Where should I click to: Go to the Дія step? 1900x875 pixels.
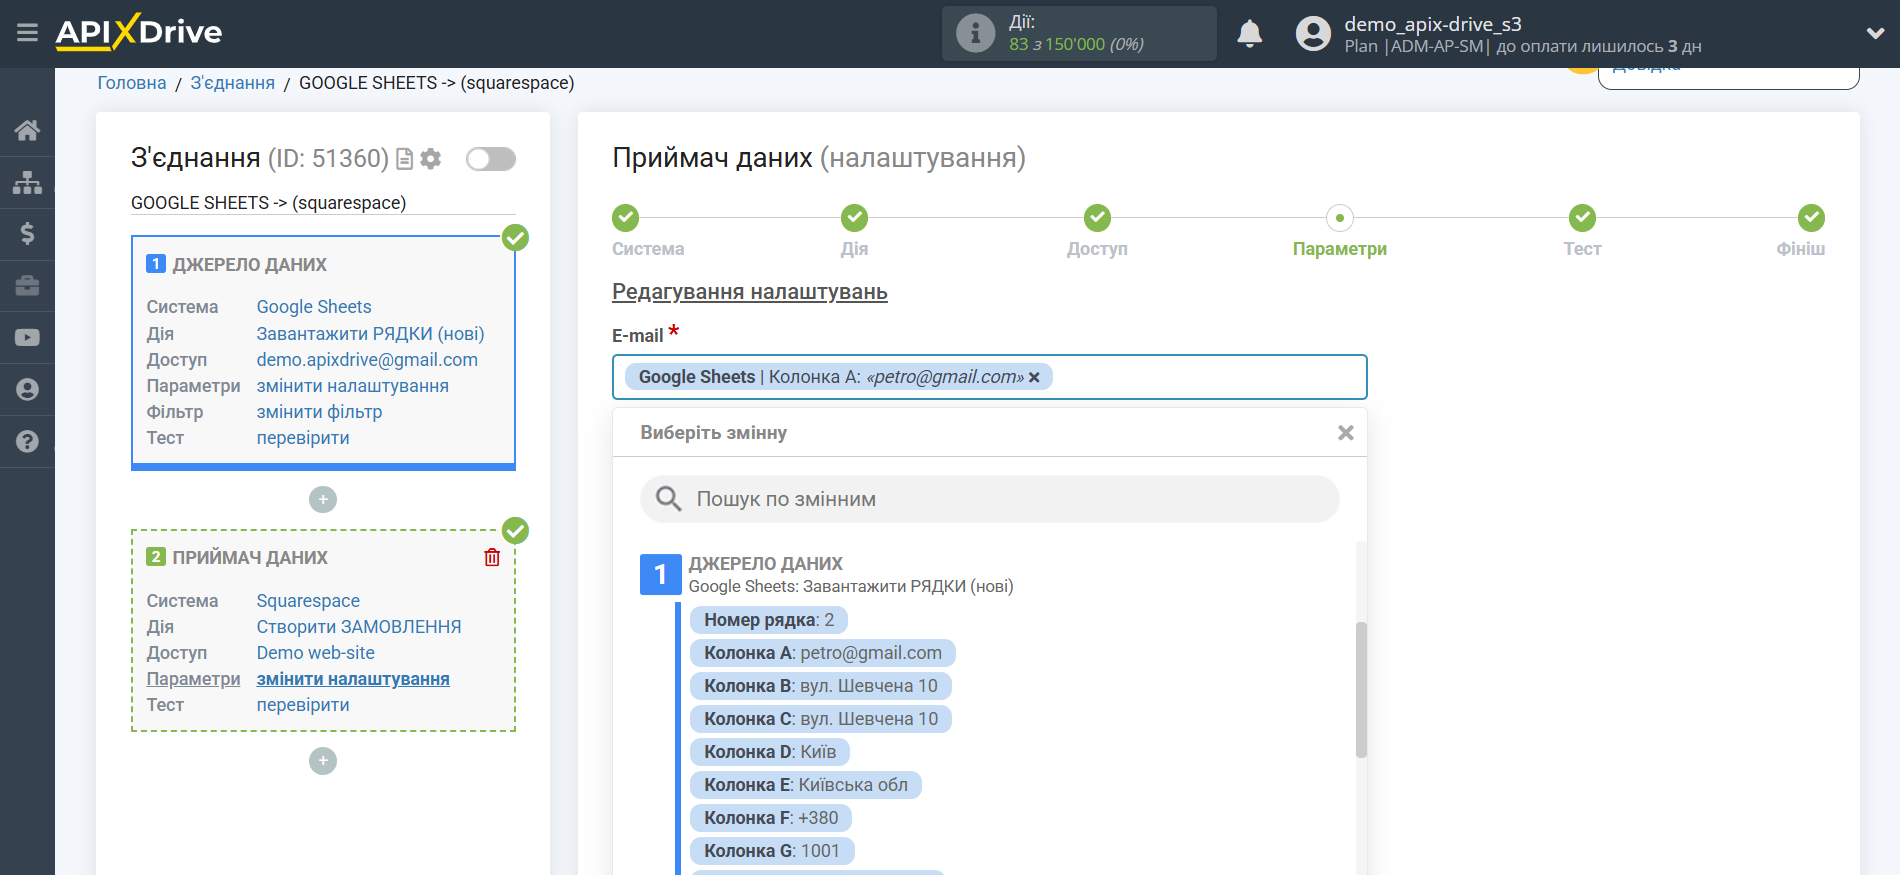coord(854,218)
